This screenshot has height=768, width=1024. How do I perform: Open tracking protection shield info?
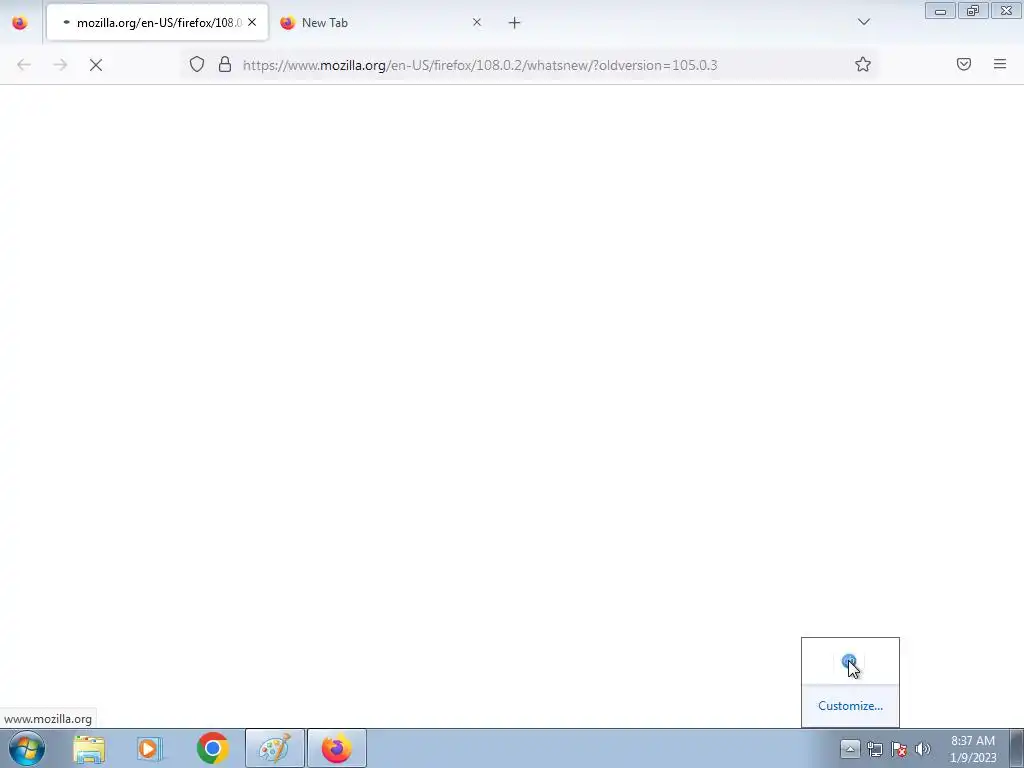pyautogui.click(x=197, y=64)
